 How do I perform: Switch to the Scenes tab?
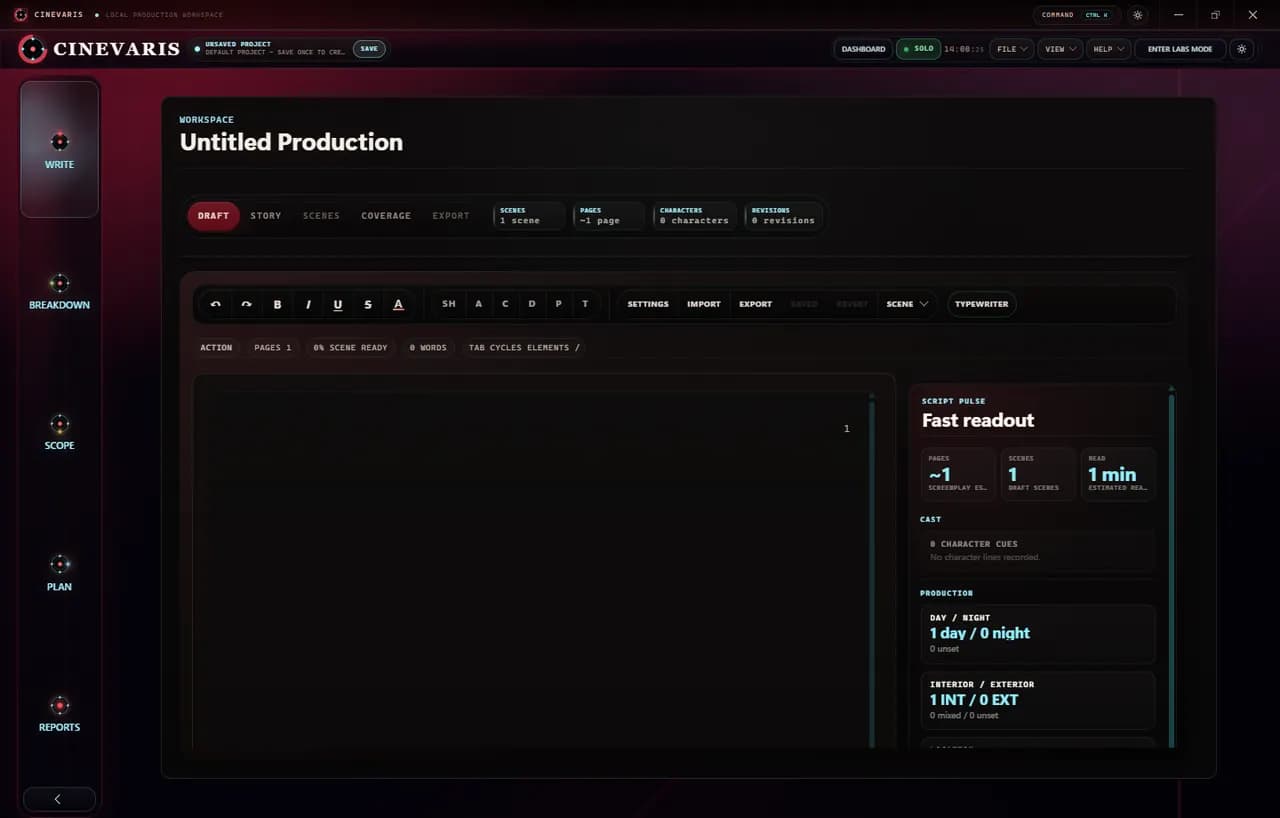coord(321,216)
